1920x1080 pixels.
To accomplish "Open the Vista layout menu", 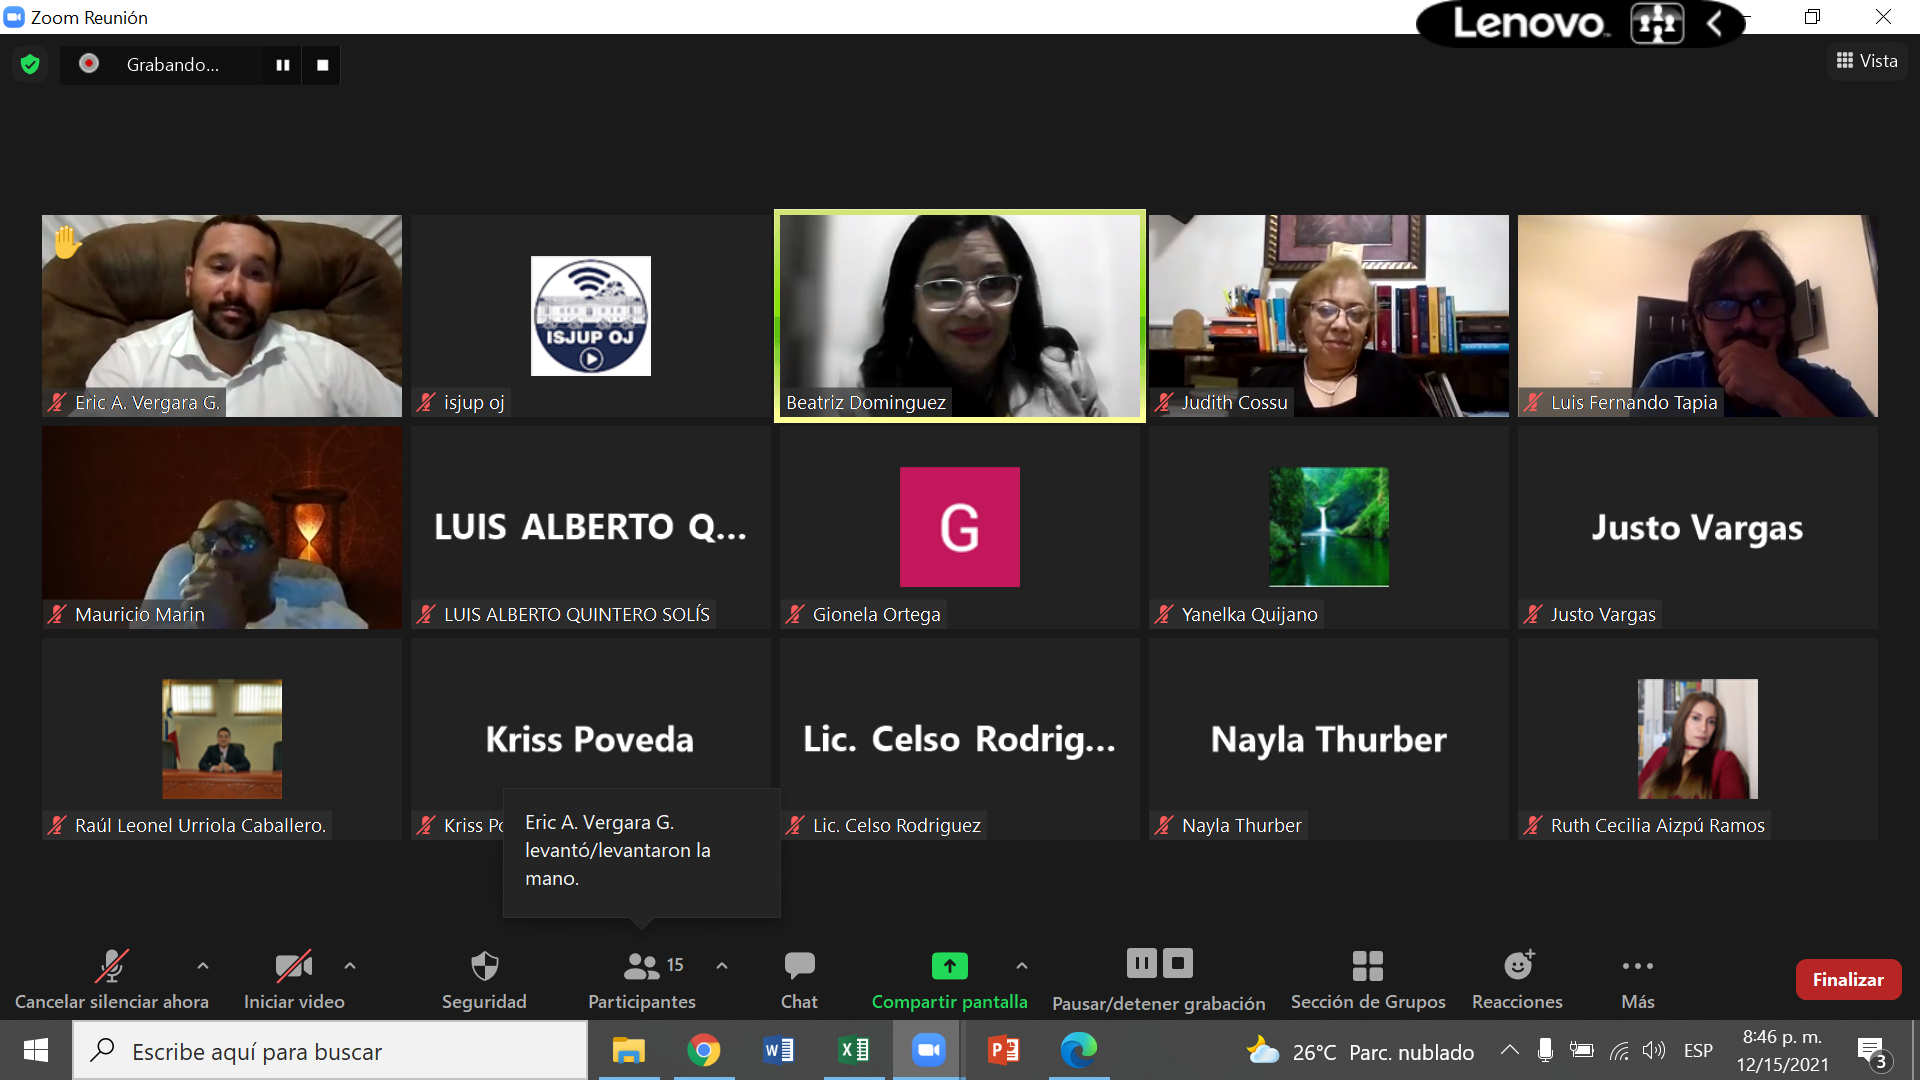I will (x=1867, y=61).
